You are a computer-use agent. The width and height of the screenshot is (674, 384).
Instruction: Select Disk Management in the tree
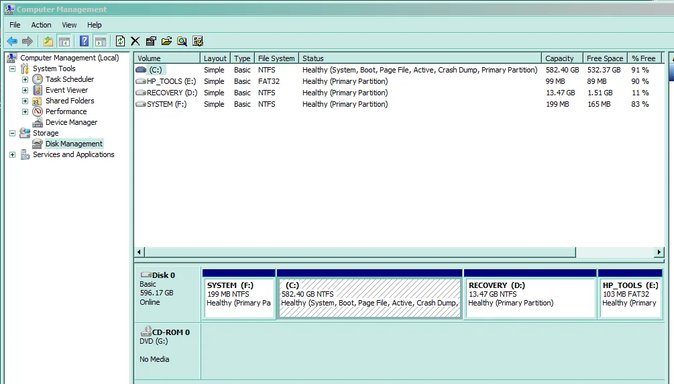(74, 144)
